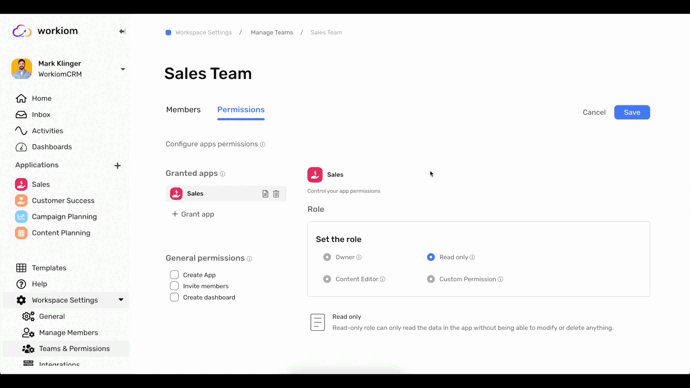Viewport: 690px width, 388px height.
Task: Click the Workspace Settings gear icon
Action: 21,300
